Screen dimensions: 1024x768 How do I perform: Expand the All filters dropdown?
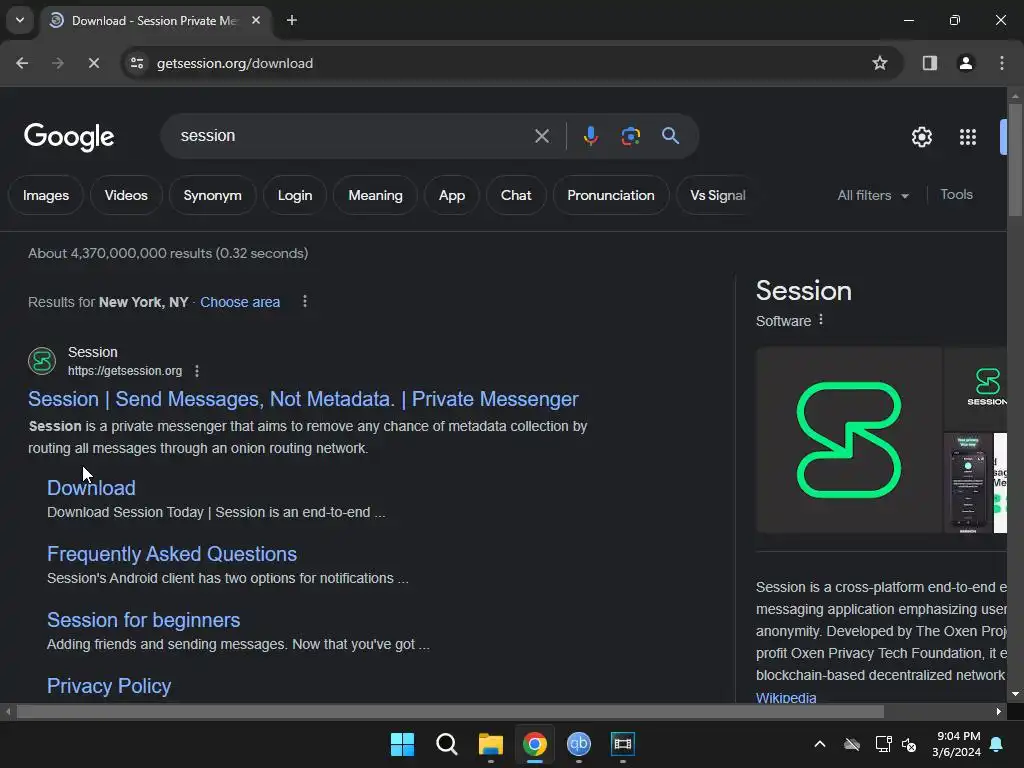click(x=873, y=195)
